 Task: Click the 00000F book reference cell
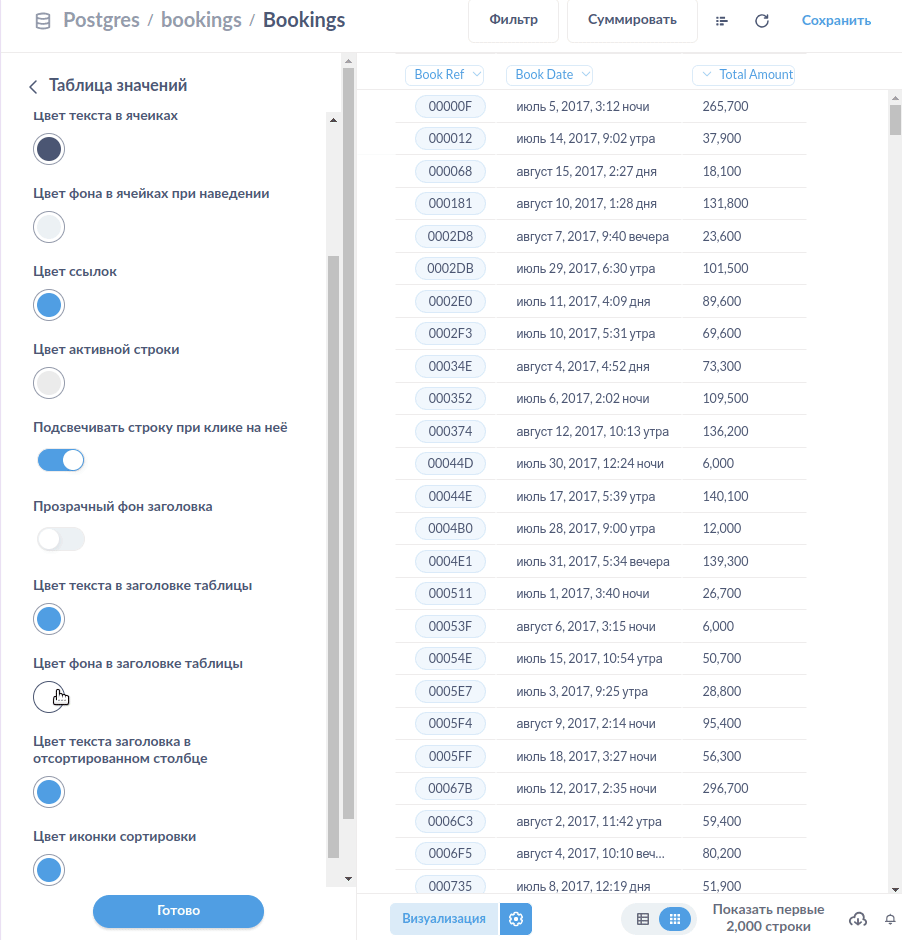click(x=450, y=107)
